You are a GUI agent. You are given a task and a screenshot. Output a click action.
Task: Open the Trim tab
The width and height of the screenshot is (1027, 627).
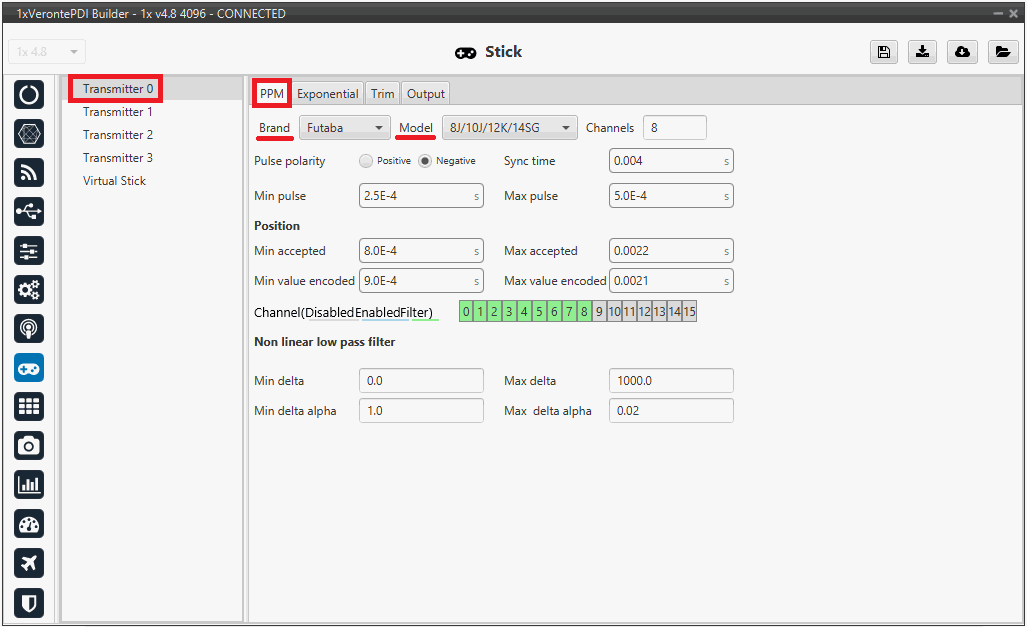(382, 94)
